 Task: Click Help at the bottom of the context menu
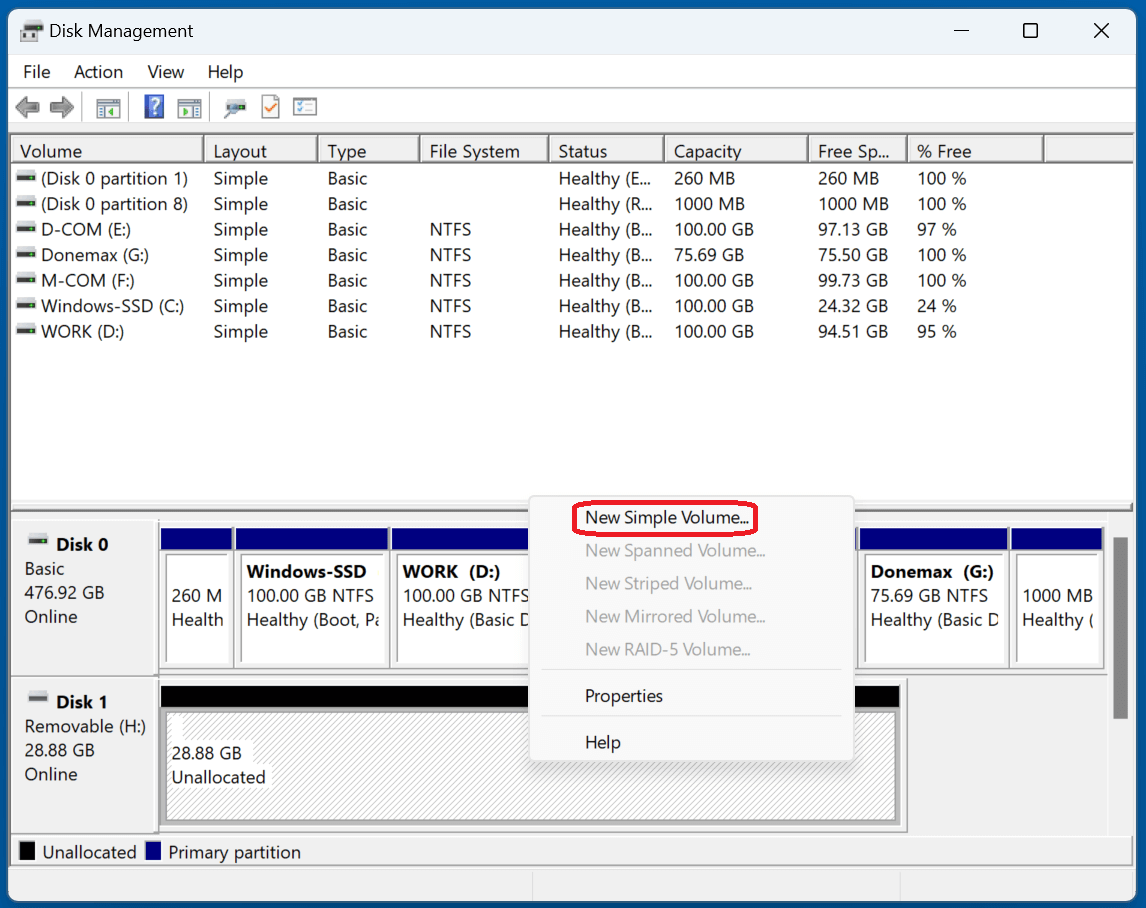602,742
